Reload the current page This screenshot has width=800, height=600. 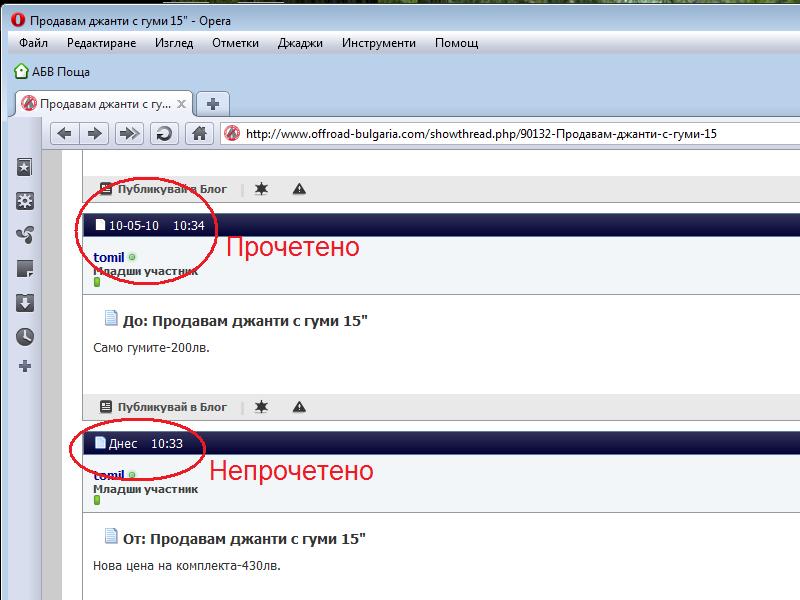[x=164, y=134]
